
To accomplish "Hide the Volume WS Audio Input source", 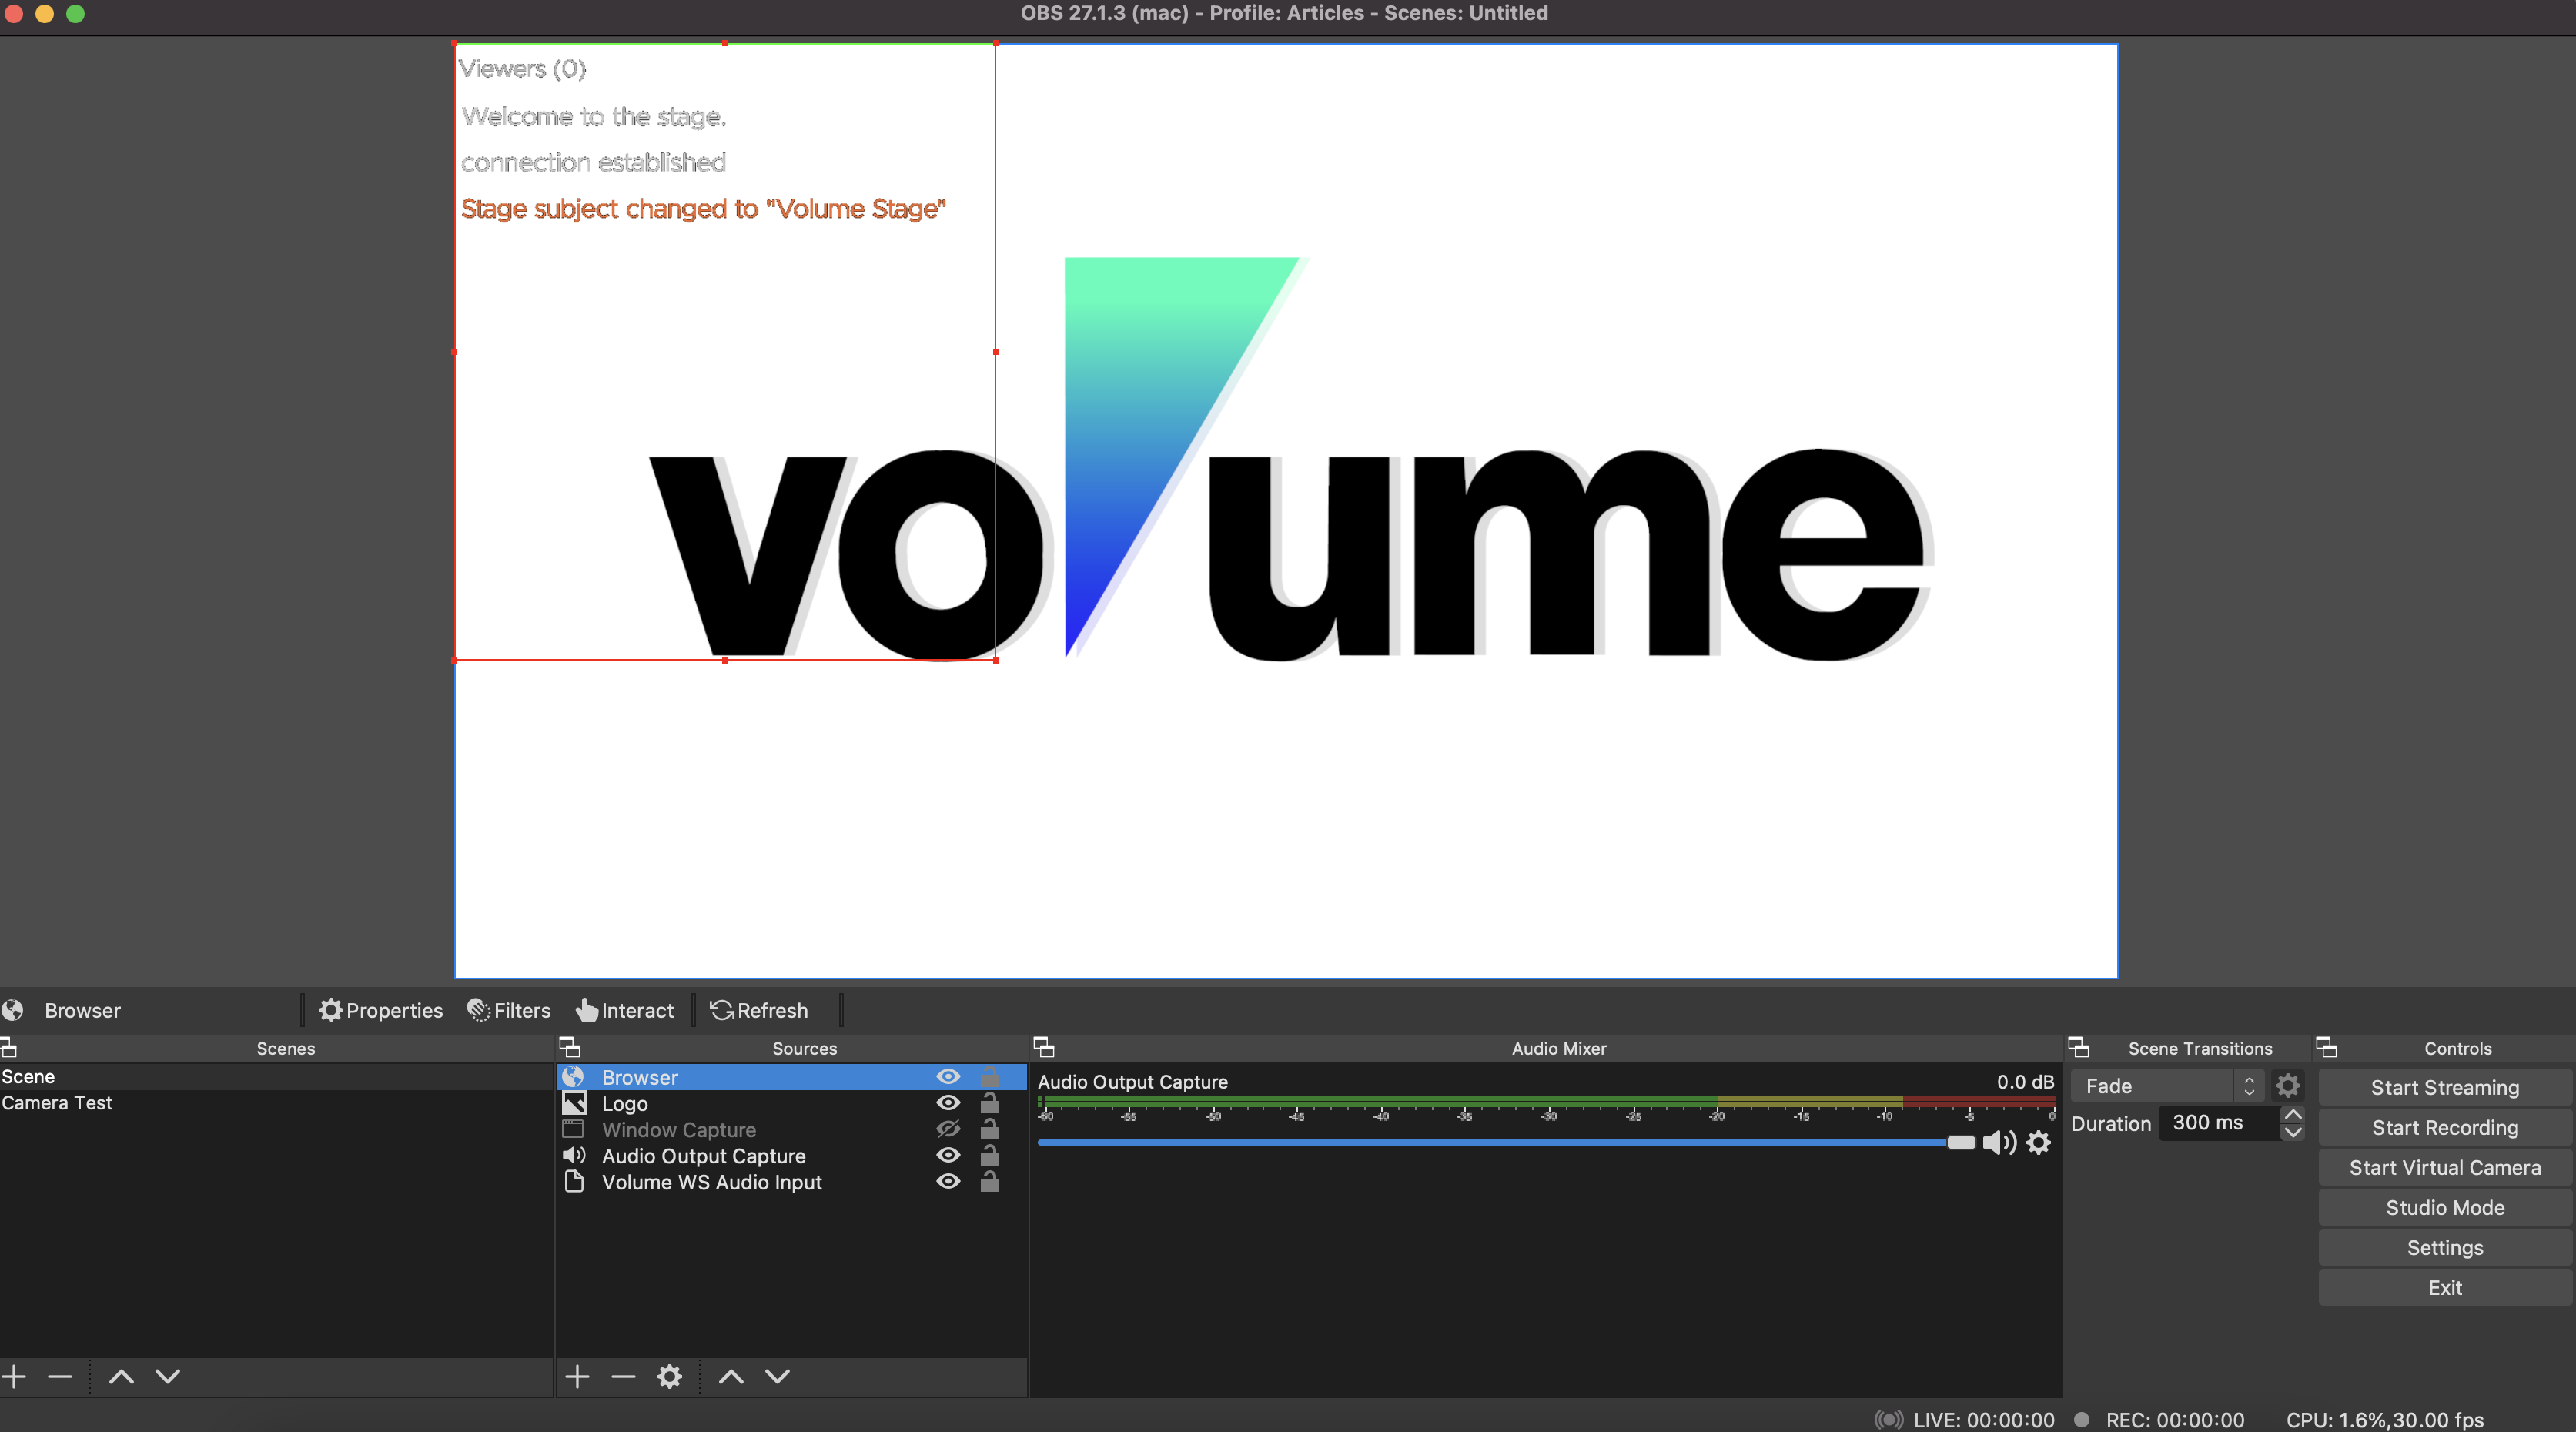I will pyautogui.click(x=948, y=1180).
